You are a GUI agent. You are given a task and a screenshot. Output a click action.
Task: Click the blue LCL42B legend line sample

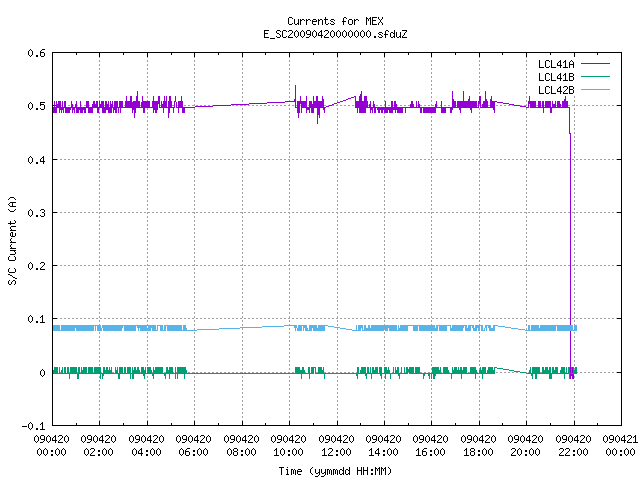pos(595,90)
